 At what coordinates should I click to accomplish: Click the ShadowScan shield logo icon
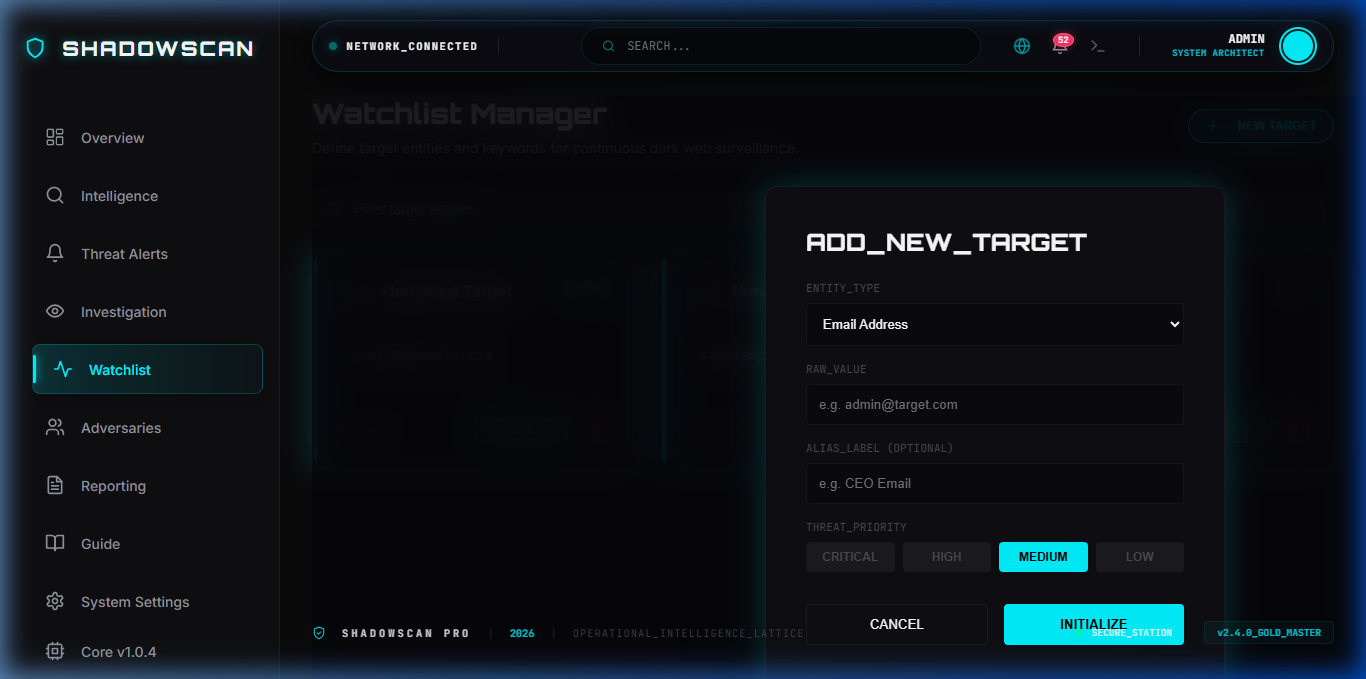[x=35, y=48]
